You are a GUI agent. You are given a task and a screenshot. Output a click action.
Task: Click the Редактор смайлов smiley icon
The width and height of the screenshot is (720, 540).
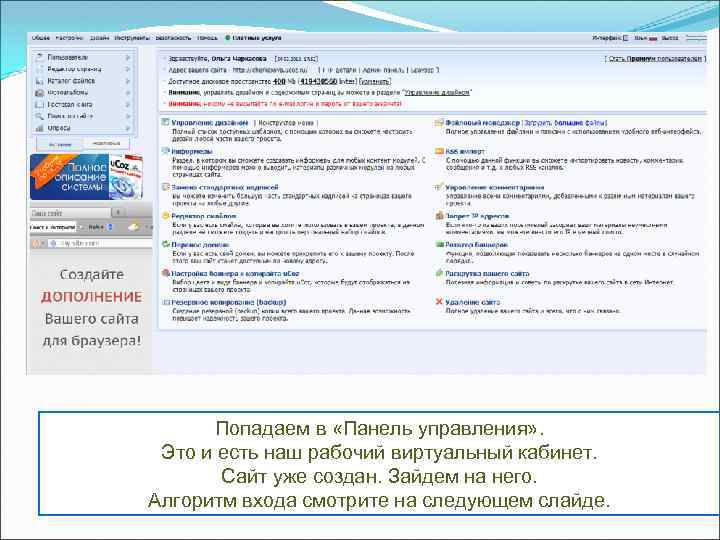[165, 216]
